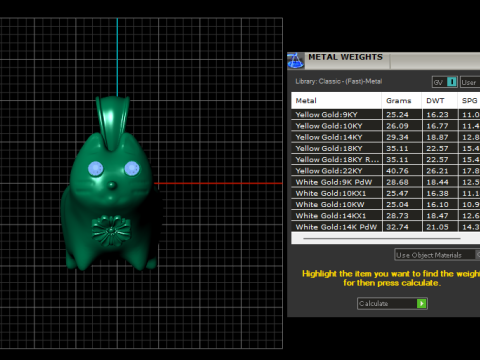Click the 26.21 DWT value

(x=437, y=171)
